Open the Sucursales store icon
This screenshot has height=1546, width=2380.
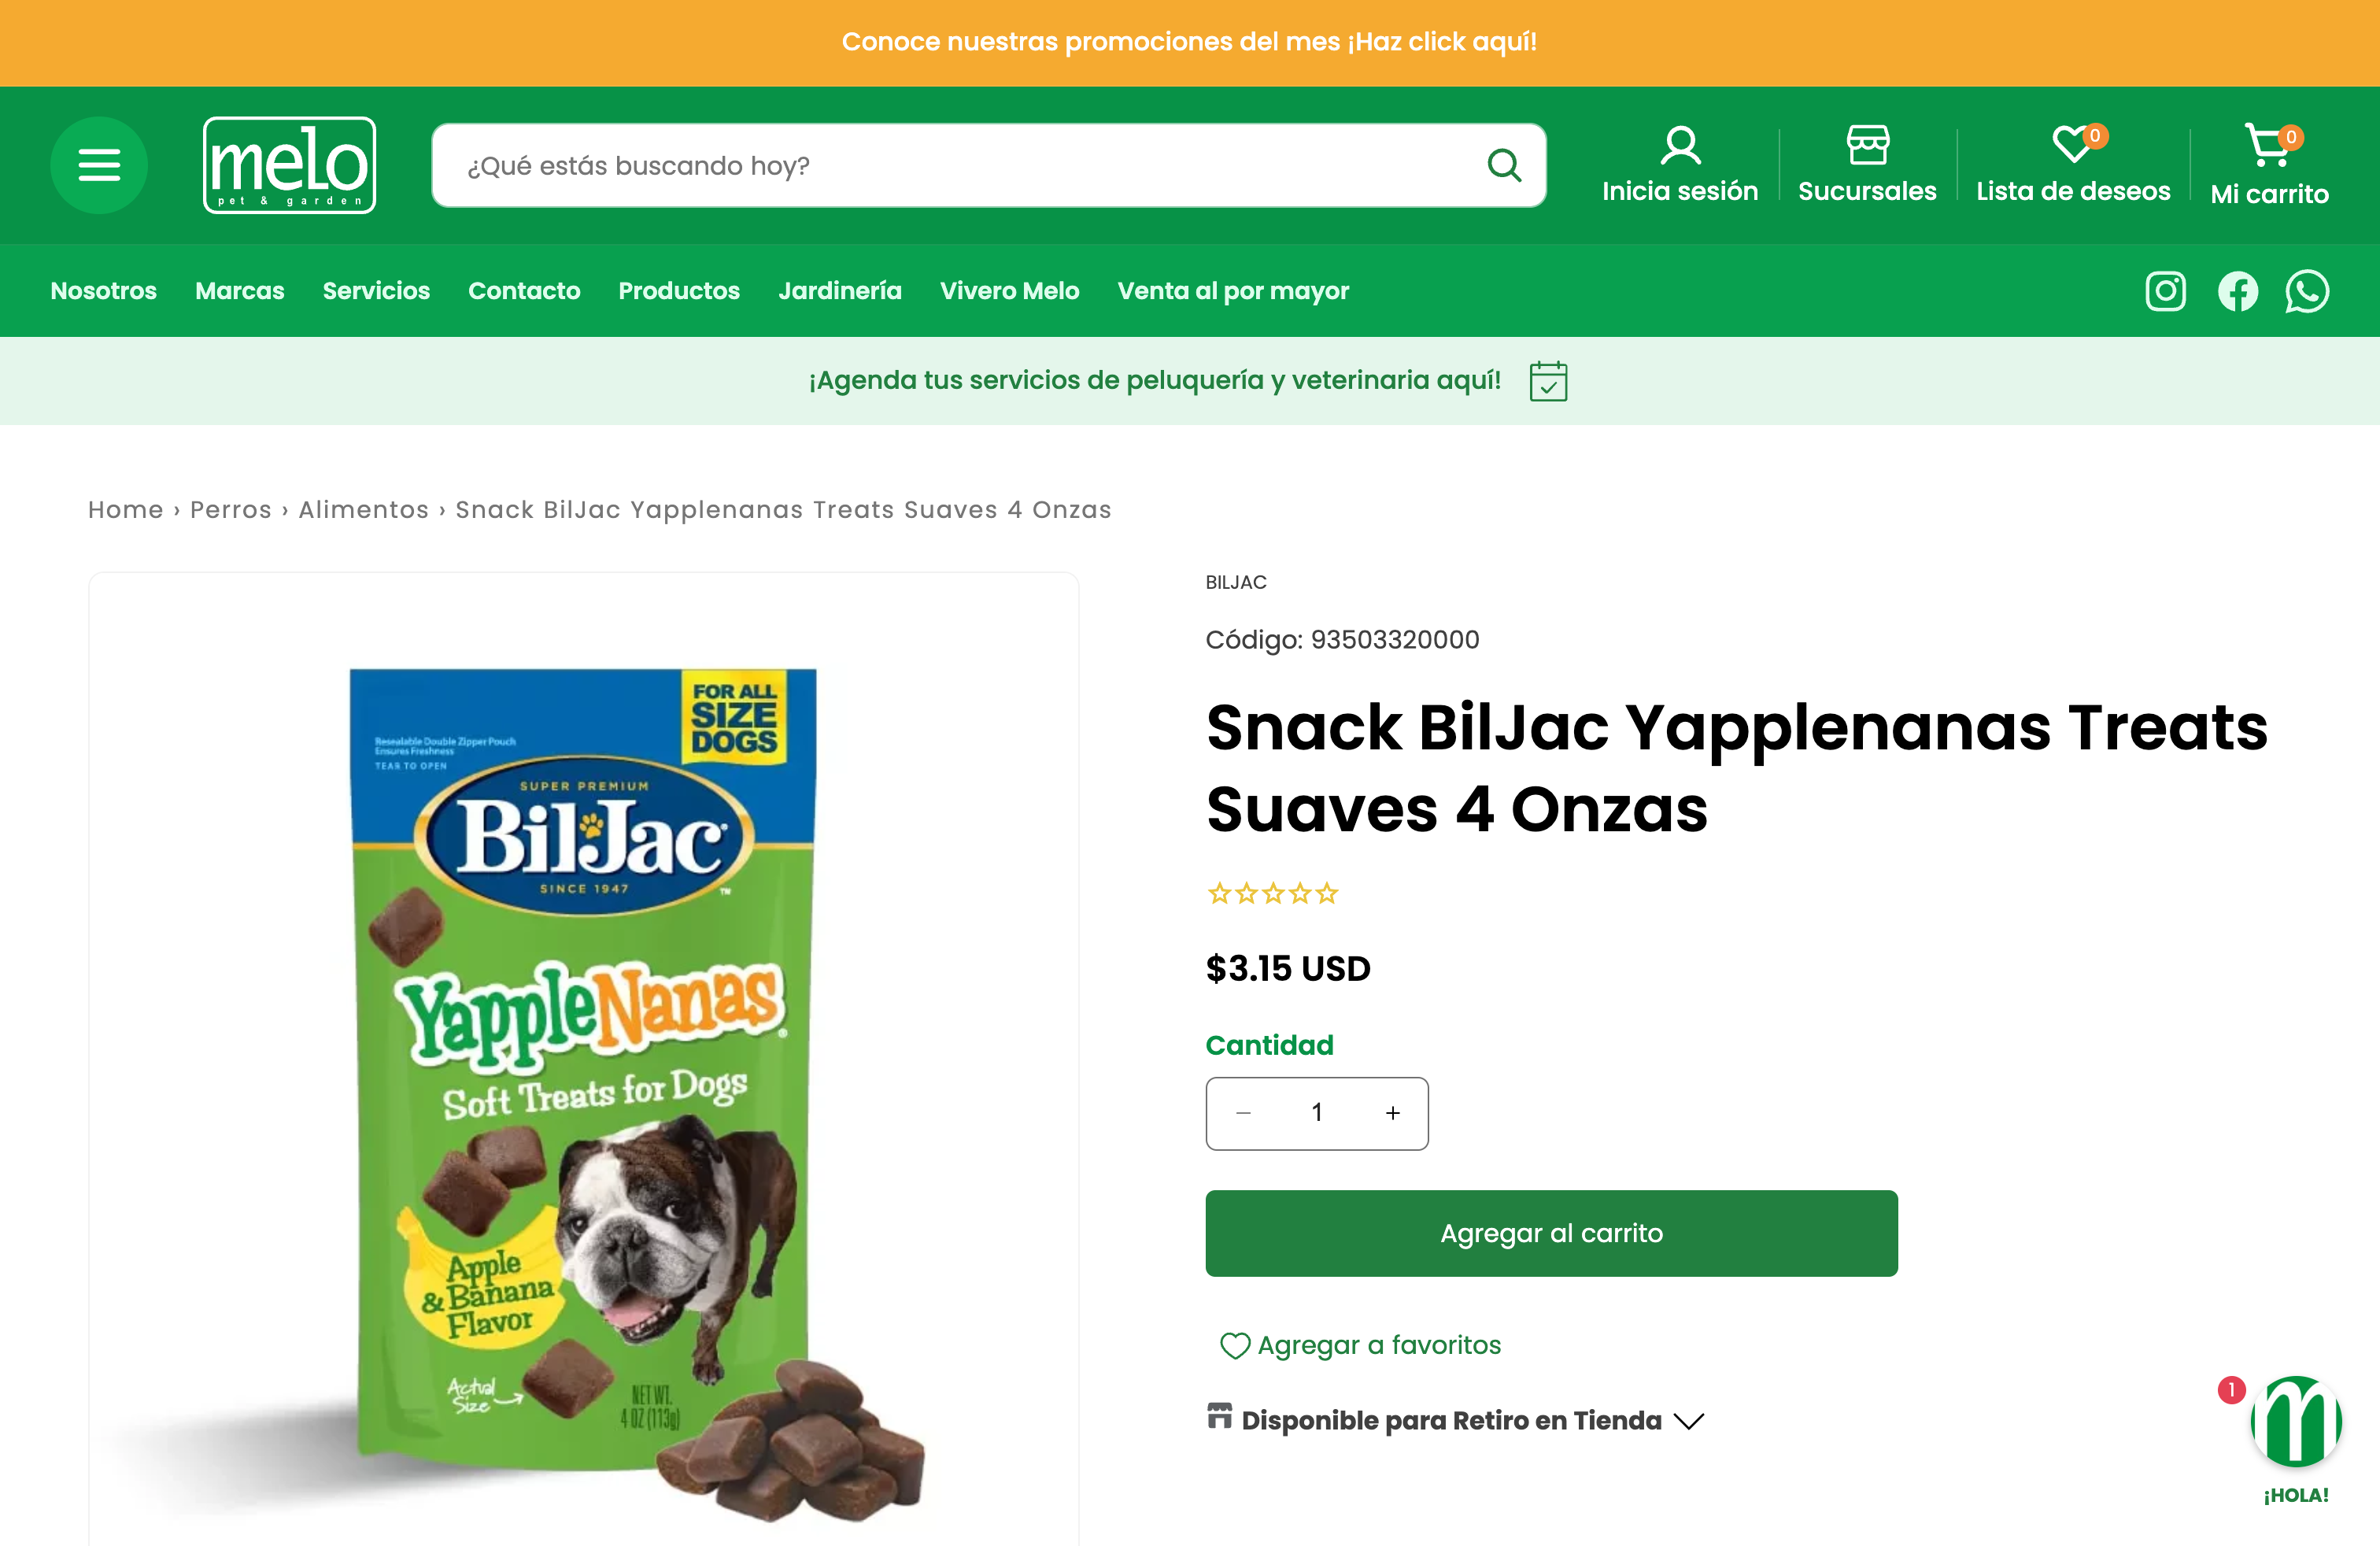pyautogui.click(x=1867, y=147)
